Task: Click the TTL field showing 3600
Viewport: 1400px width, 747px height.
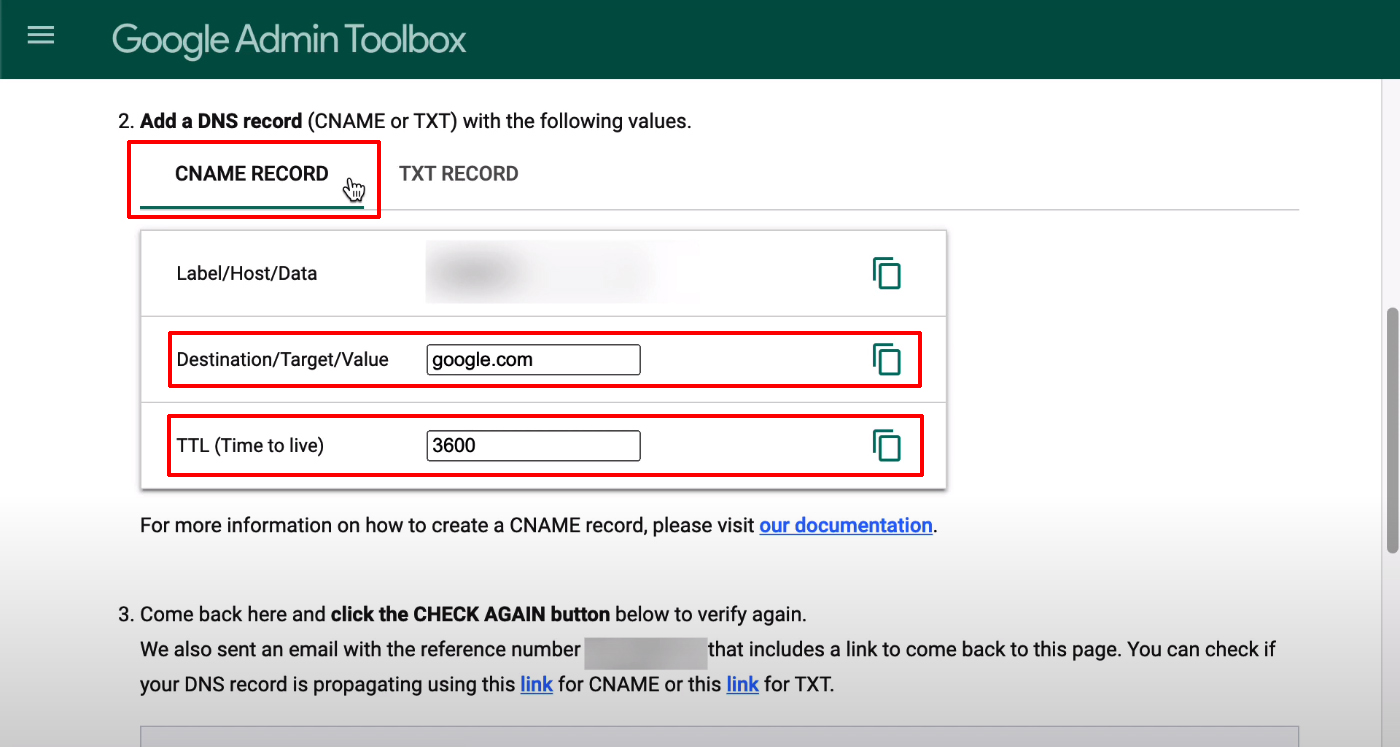Action: [532, 446]
